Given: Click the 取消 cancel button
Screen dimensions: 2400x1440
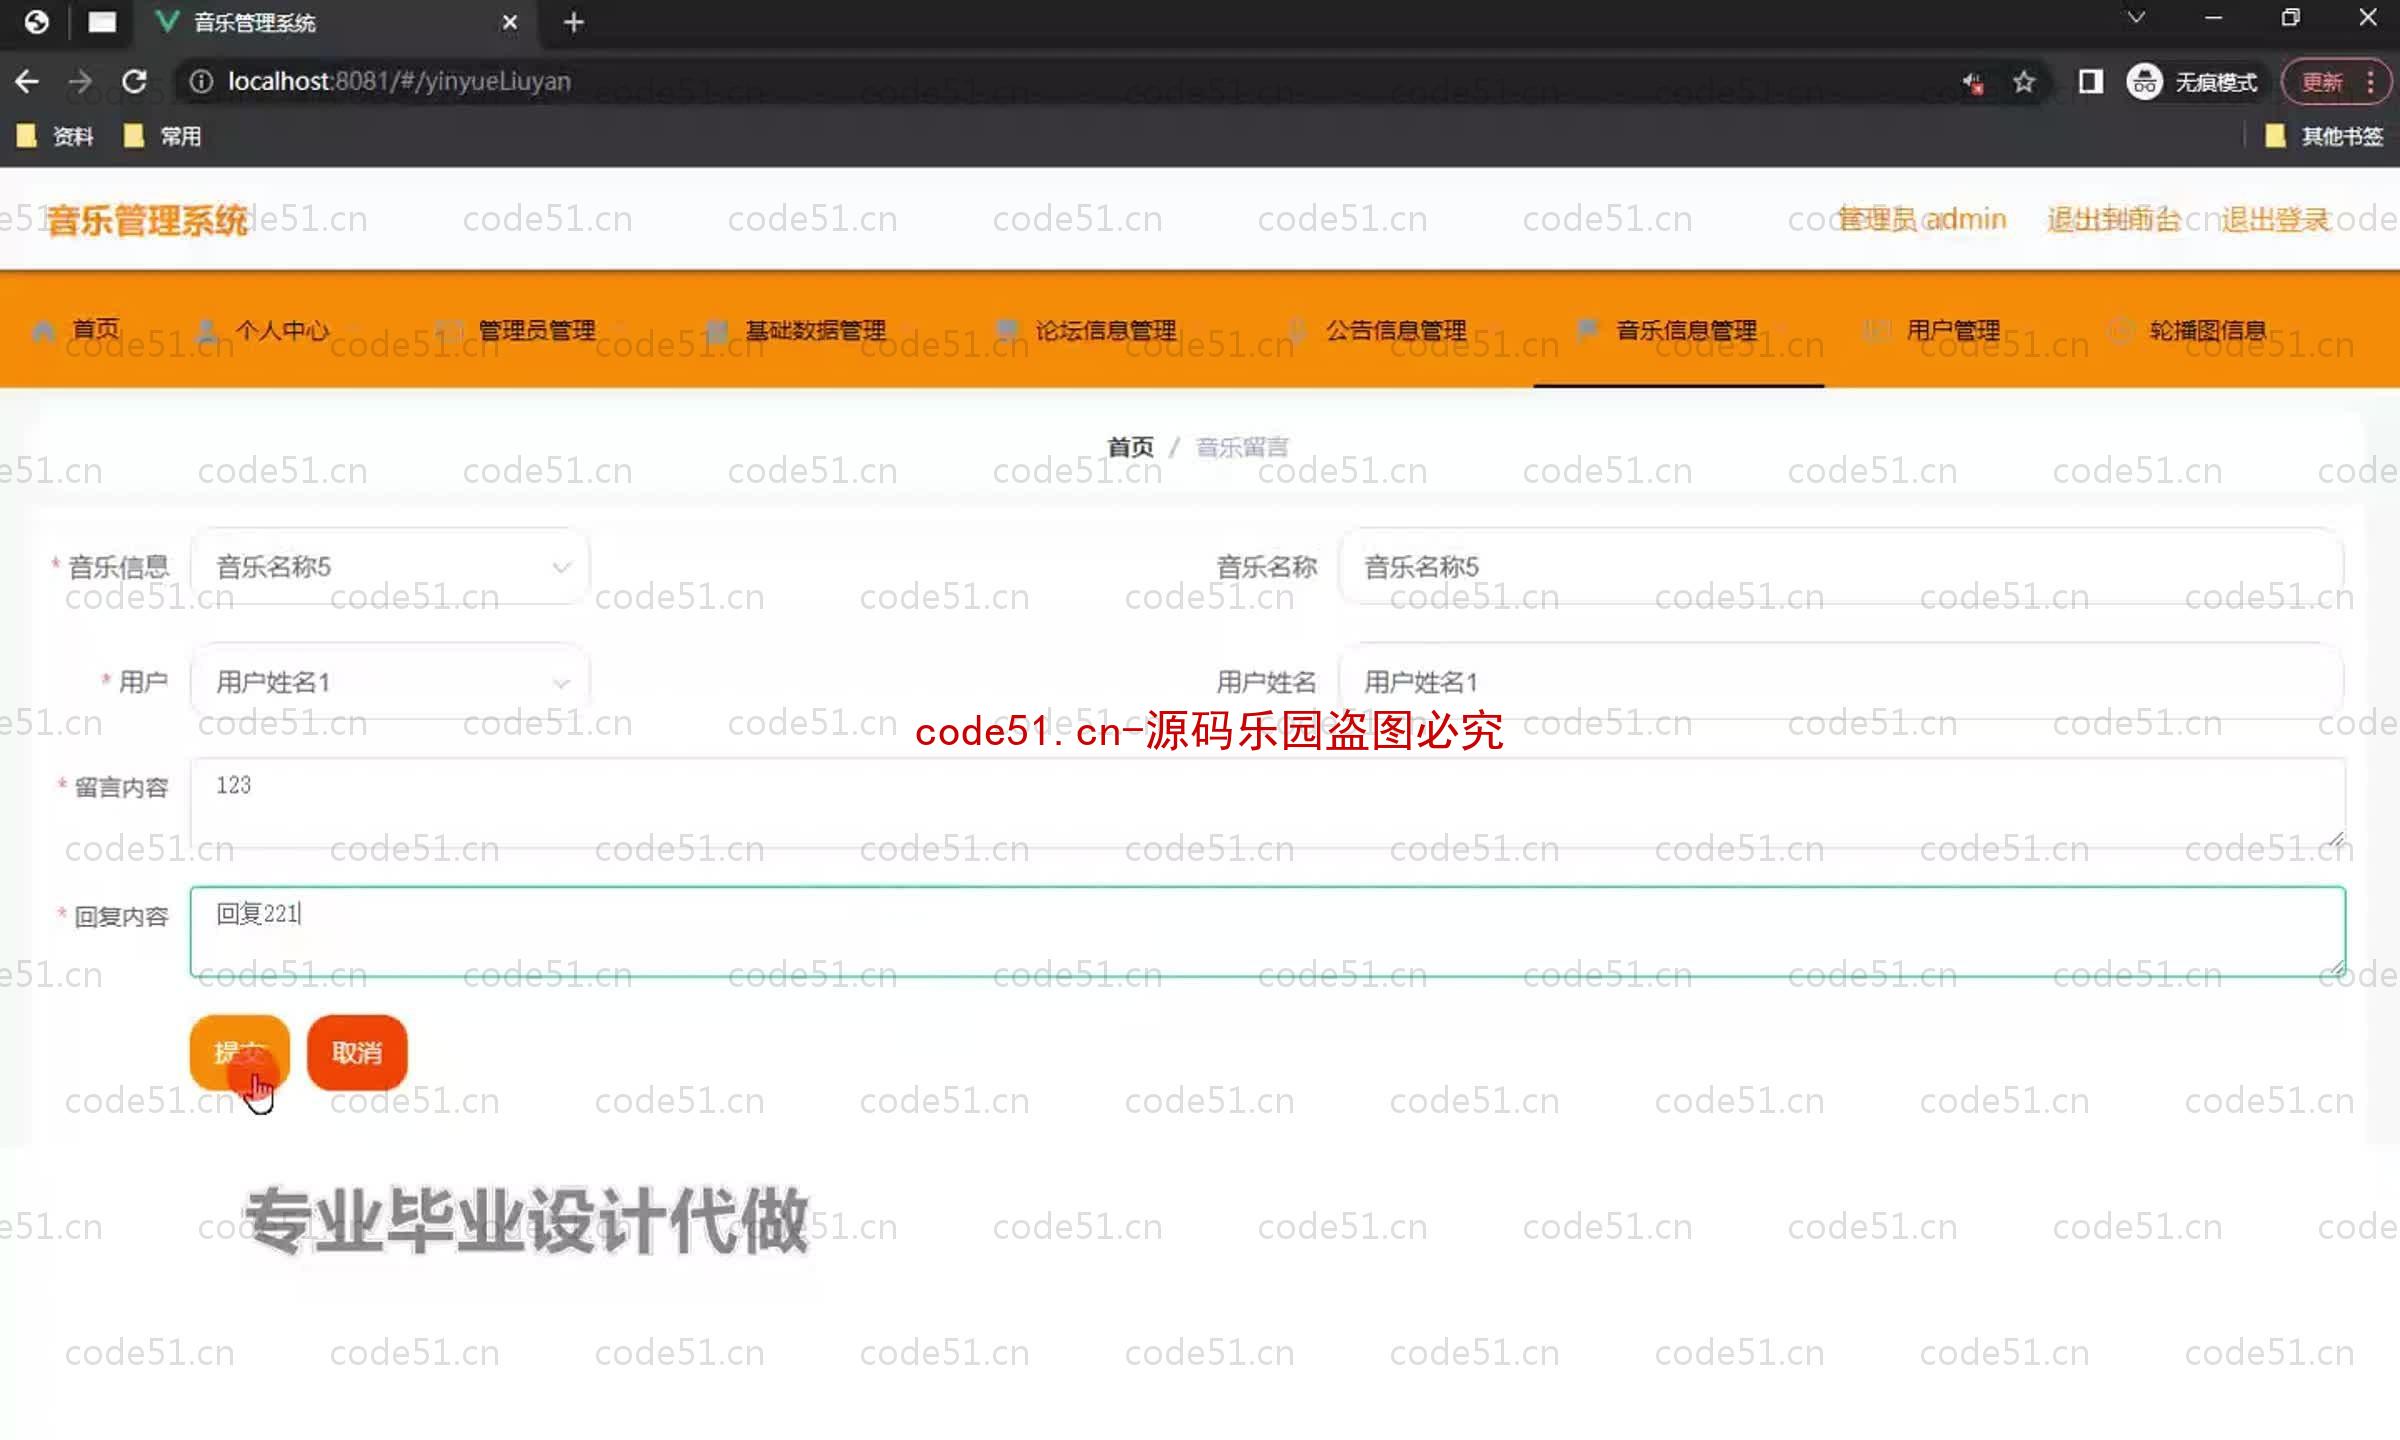Looking at the screenshot, I should tap(357, 1052).
